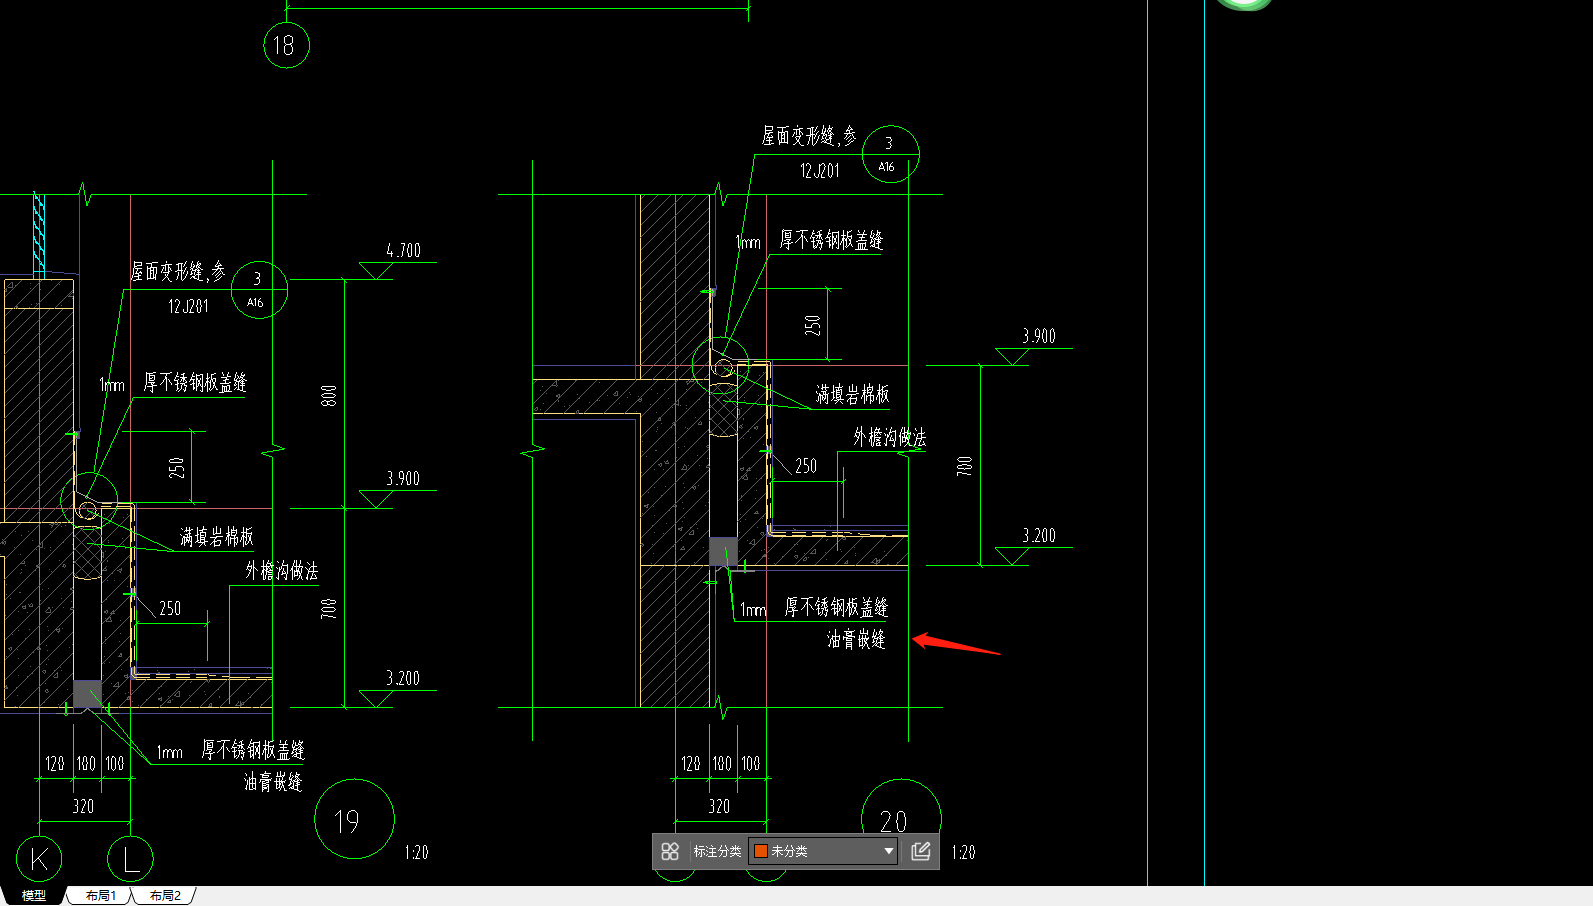Select the axis bubble labeled K

coord(39,859)
